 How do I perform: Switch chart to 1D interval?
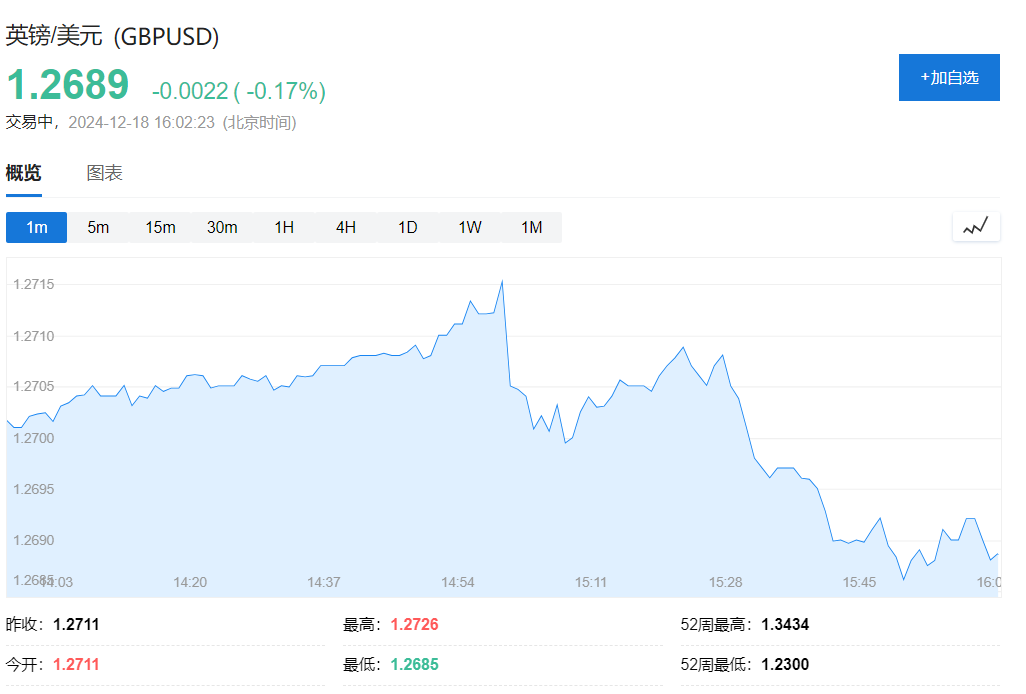click(407, 227)
